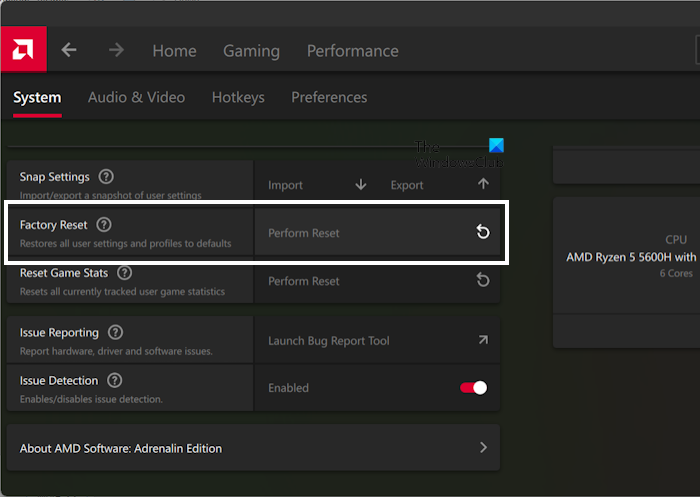Launch Bug Report Tool arrow icon
Viewport: 700px width, 497px height.
pyautogui.click(x=482, y=341)
